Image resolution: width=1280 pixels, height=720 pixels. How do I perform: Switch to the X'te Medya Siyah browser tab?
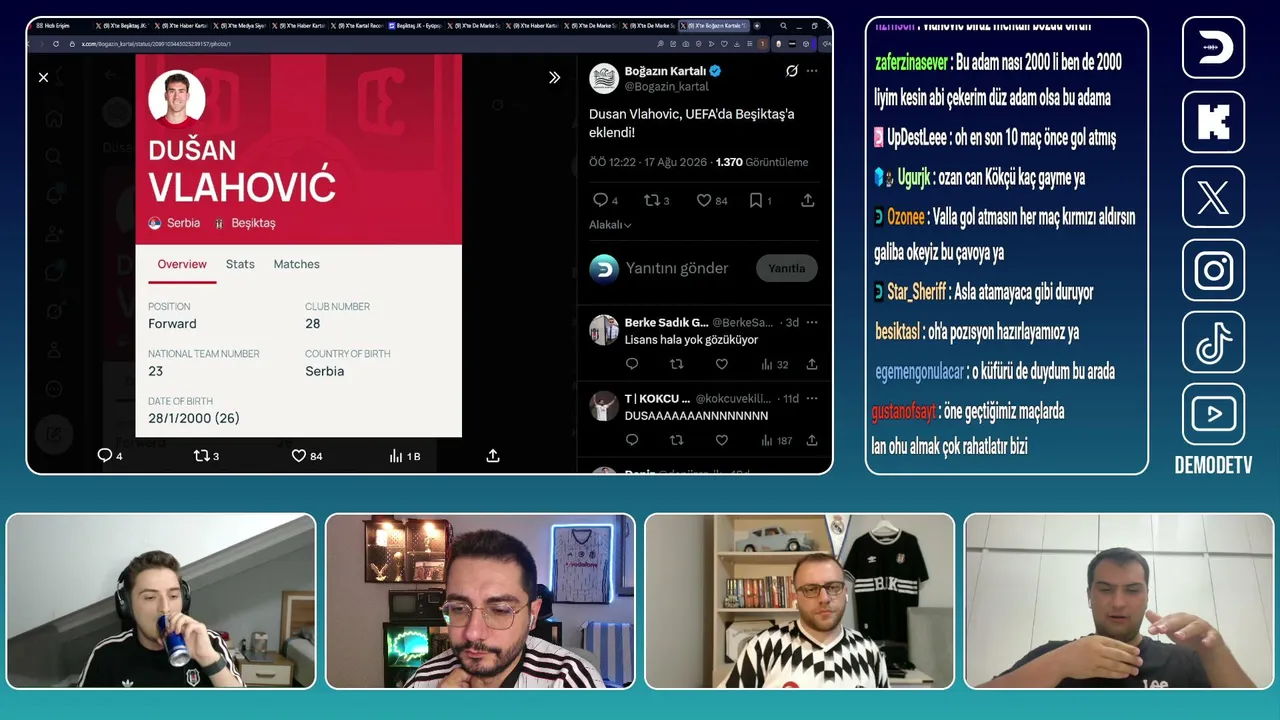tap(238, 25)
